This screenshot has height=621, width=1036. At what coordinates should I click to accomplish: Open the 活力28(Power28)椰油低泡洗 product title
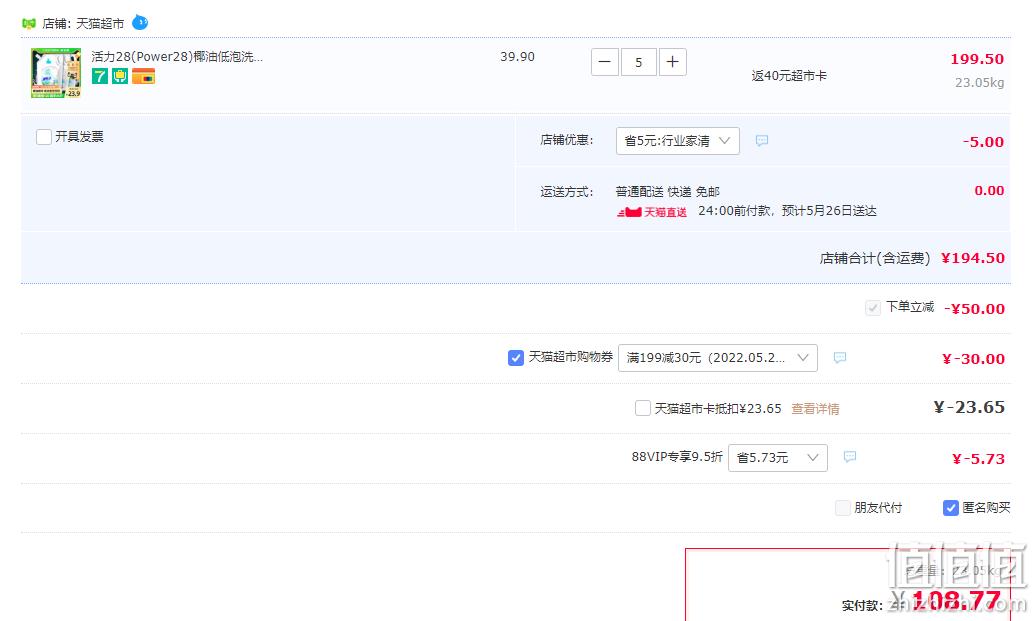[177, 57]
